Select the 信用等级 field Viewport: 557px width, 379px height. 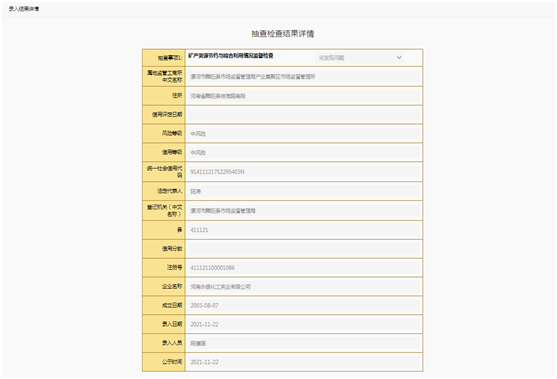click(x=304, y=152)
